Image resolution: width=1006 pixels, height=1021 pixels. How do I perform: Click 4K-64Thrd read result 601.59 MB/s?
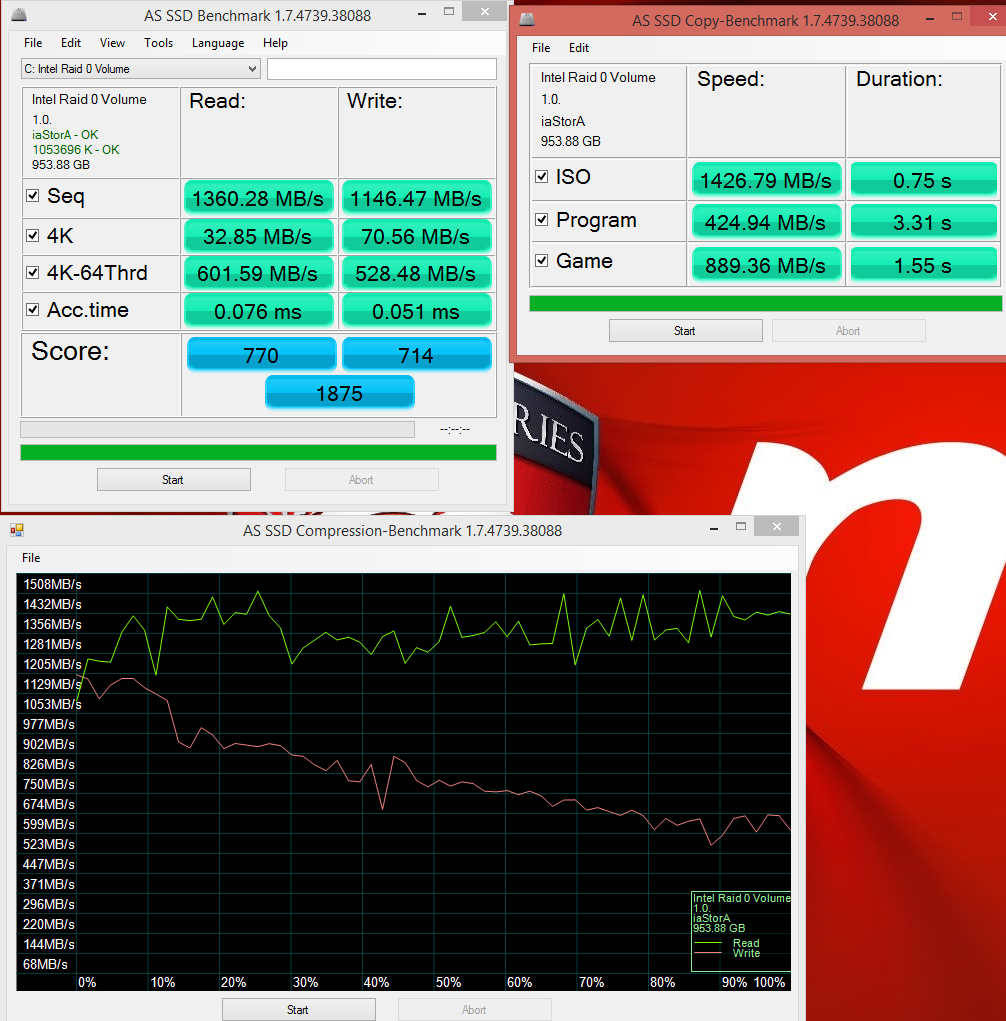click(x=258, y=273)
